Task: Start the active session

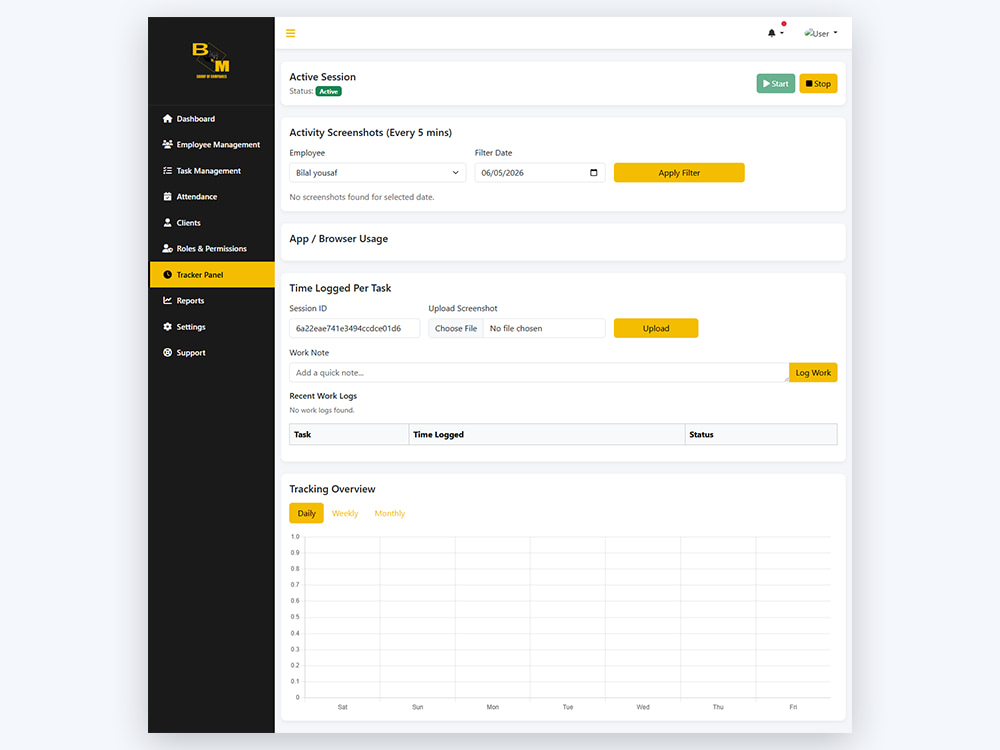Action: tap(776, 84)
